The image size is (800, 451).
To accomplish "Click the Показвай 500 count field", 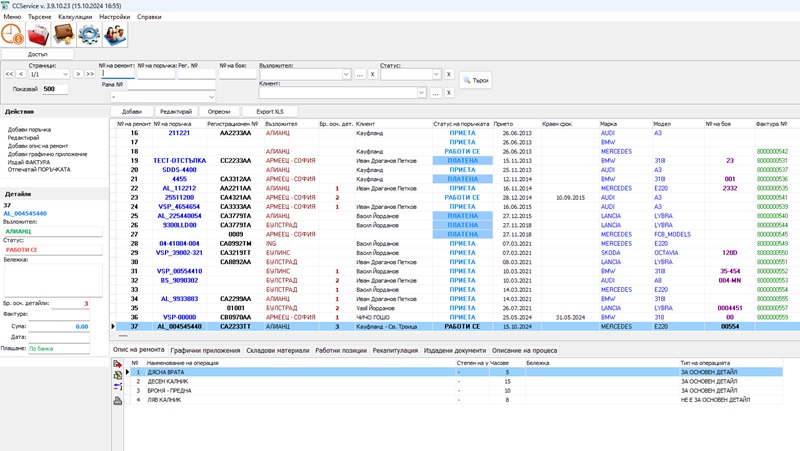I will pyautogui.click(x=55, y=89).
